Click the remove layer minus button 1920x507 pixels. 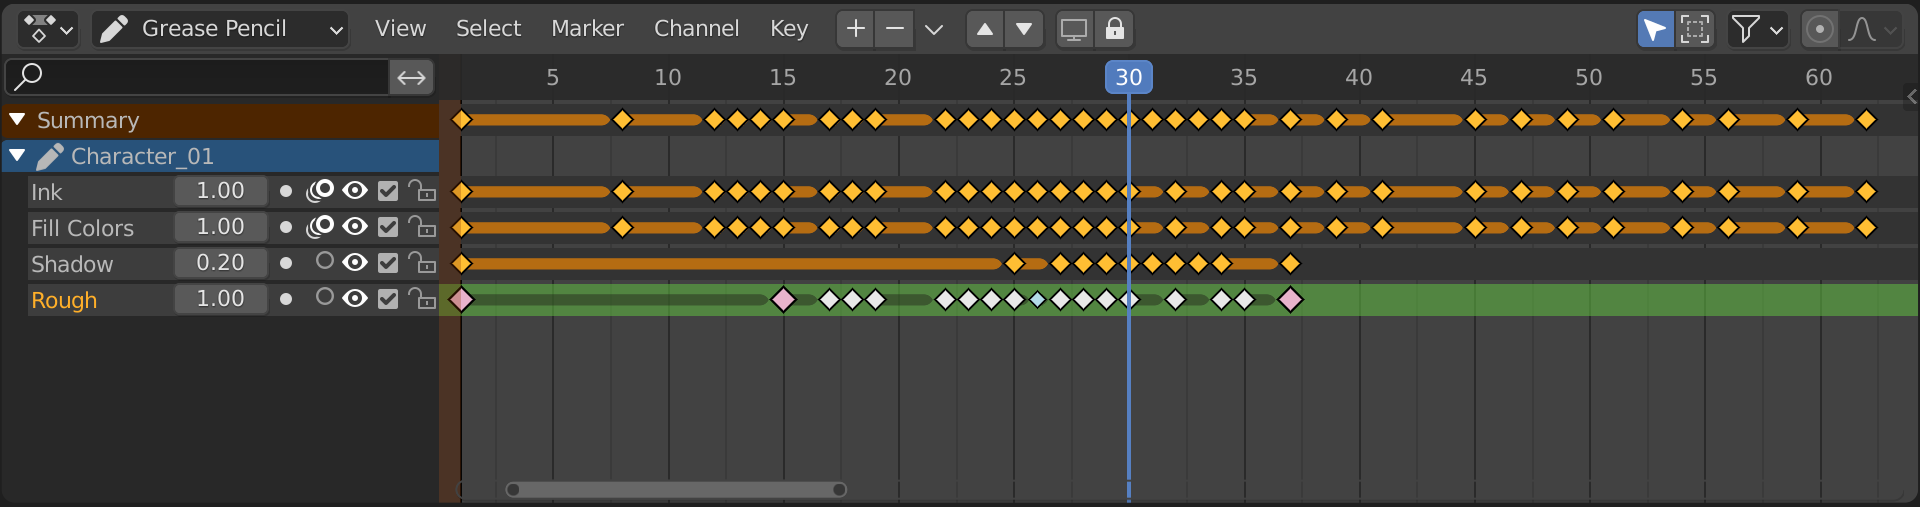(895, 29)
